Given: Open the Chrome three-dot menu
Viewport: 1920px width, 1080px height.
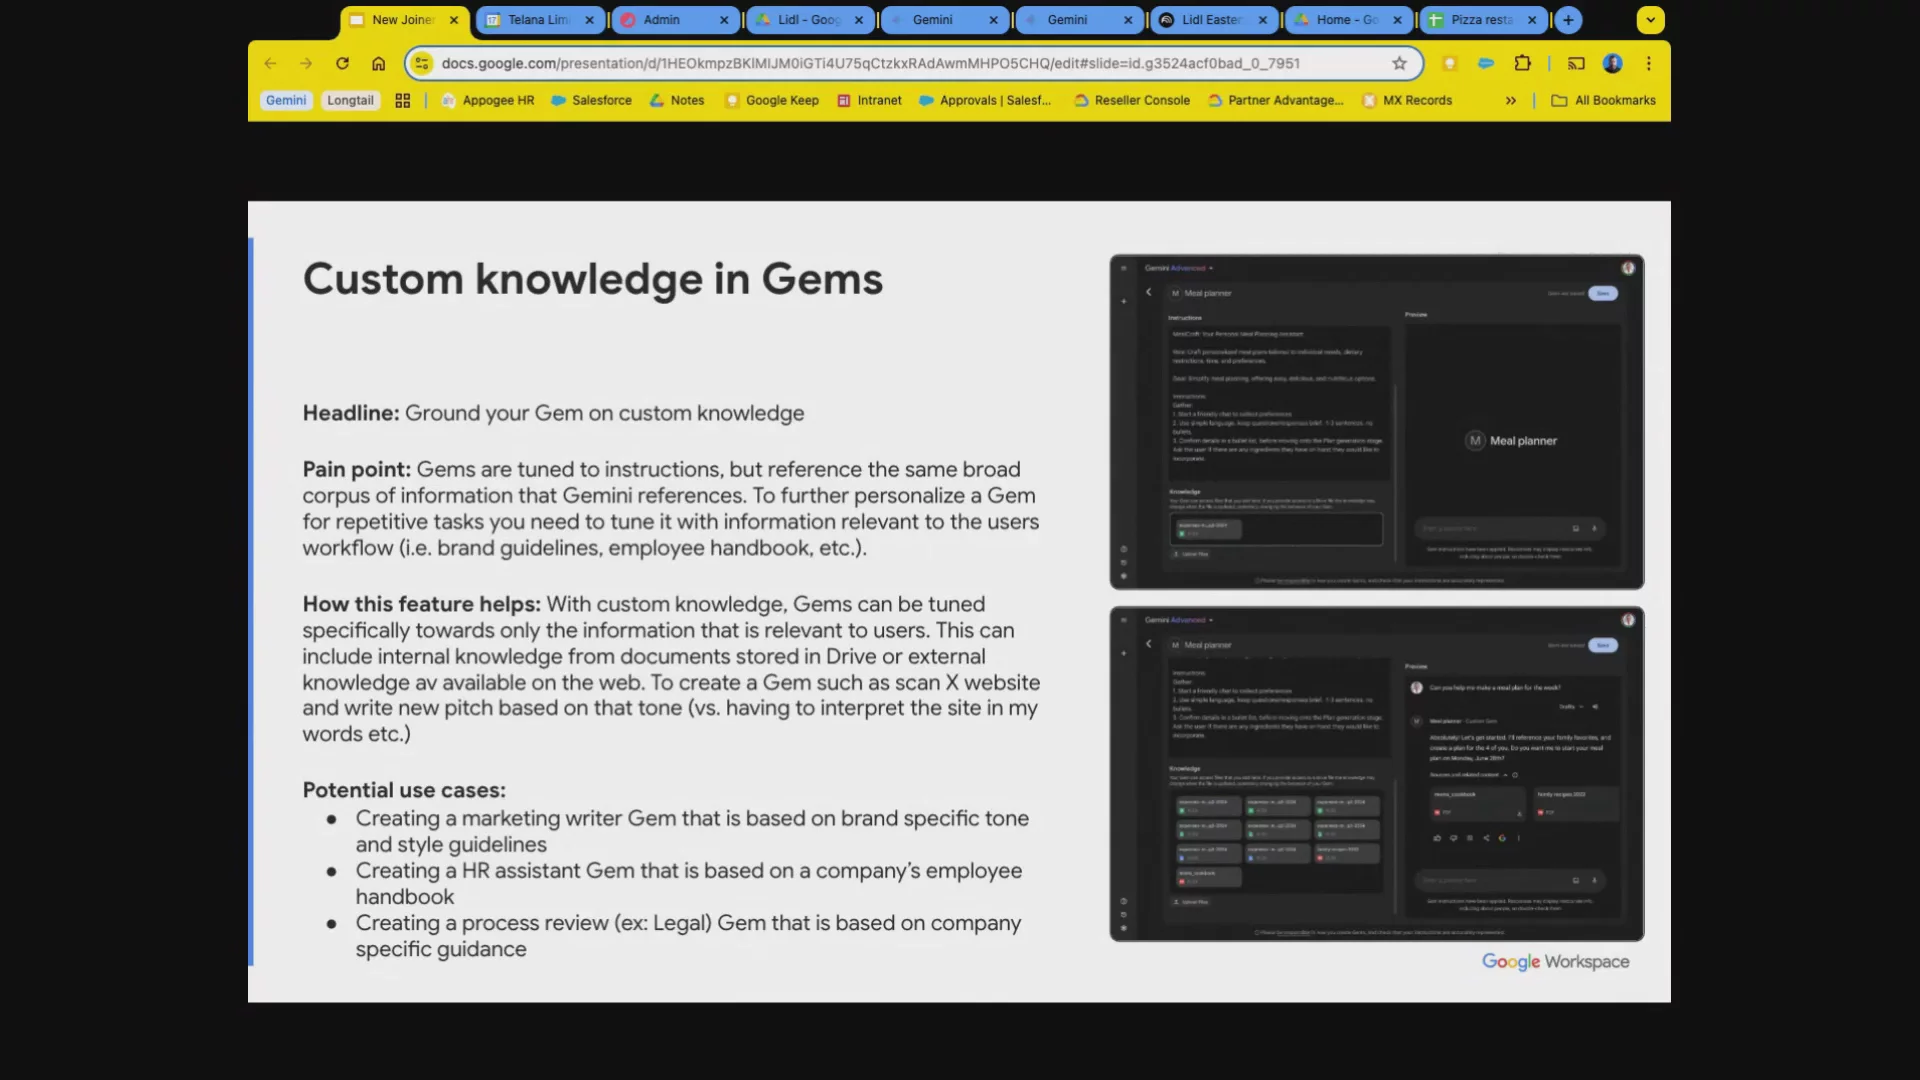Looking at the screenshot, I should click(x=1648, y=63).
